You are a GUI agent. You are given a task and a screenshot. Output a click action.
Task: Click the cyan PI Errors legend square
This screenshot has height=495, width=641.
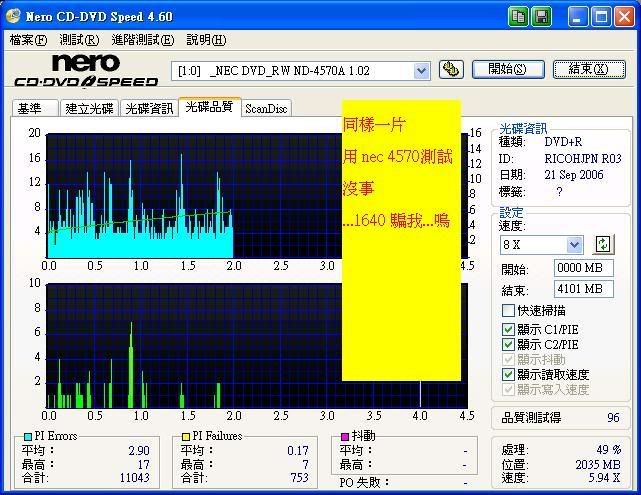[x=25, y=437]
